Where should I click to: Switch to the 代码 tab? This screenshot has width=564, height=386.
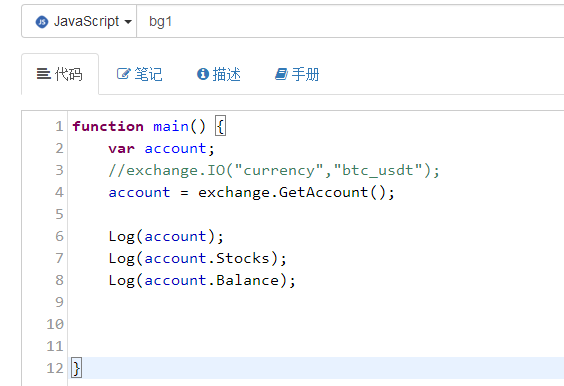(x=60, y=74)
